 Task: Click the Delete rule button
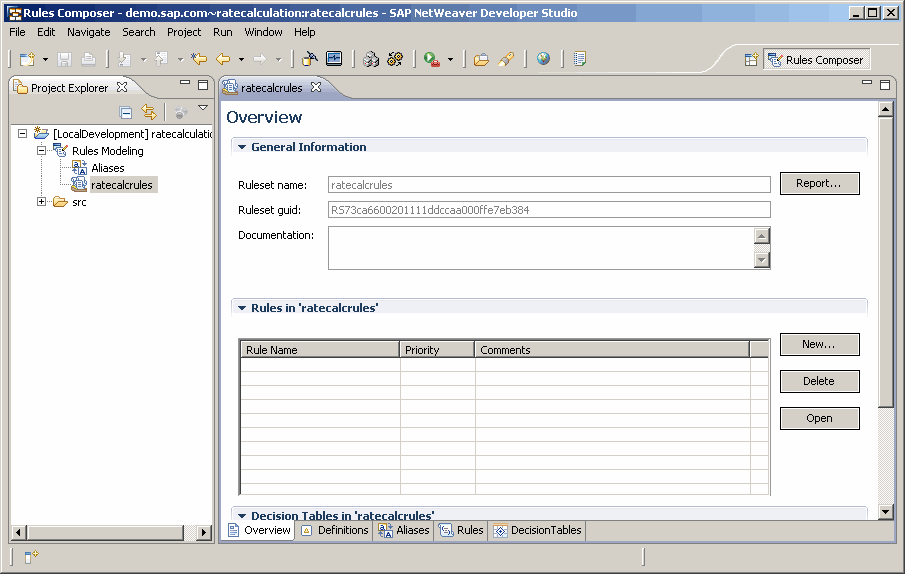[820, 381]
